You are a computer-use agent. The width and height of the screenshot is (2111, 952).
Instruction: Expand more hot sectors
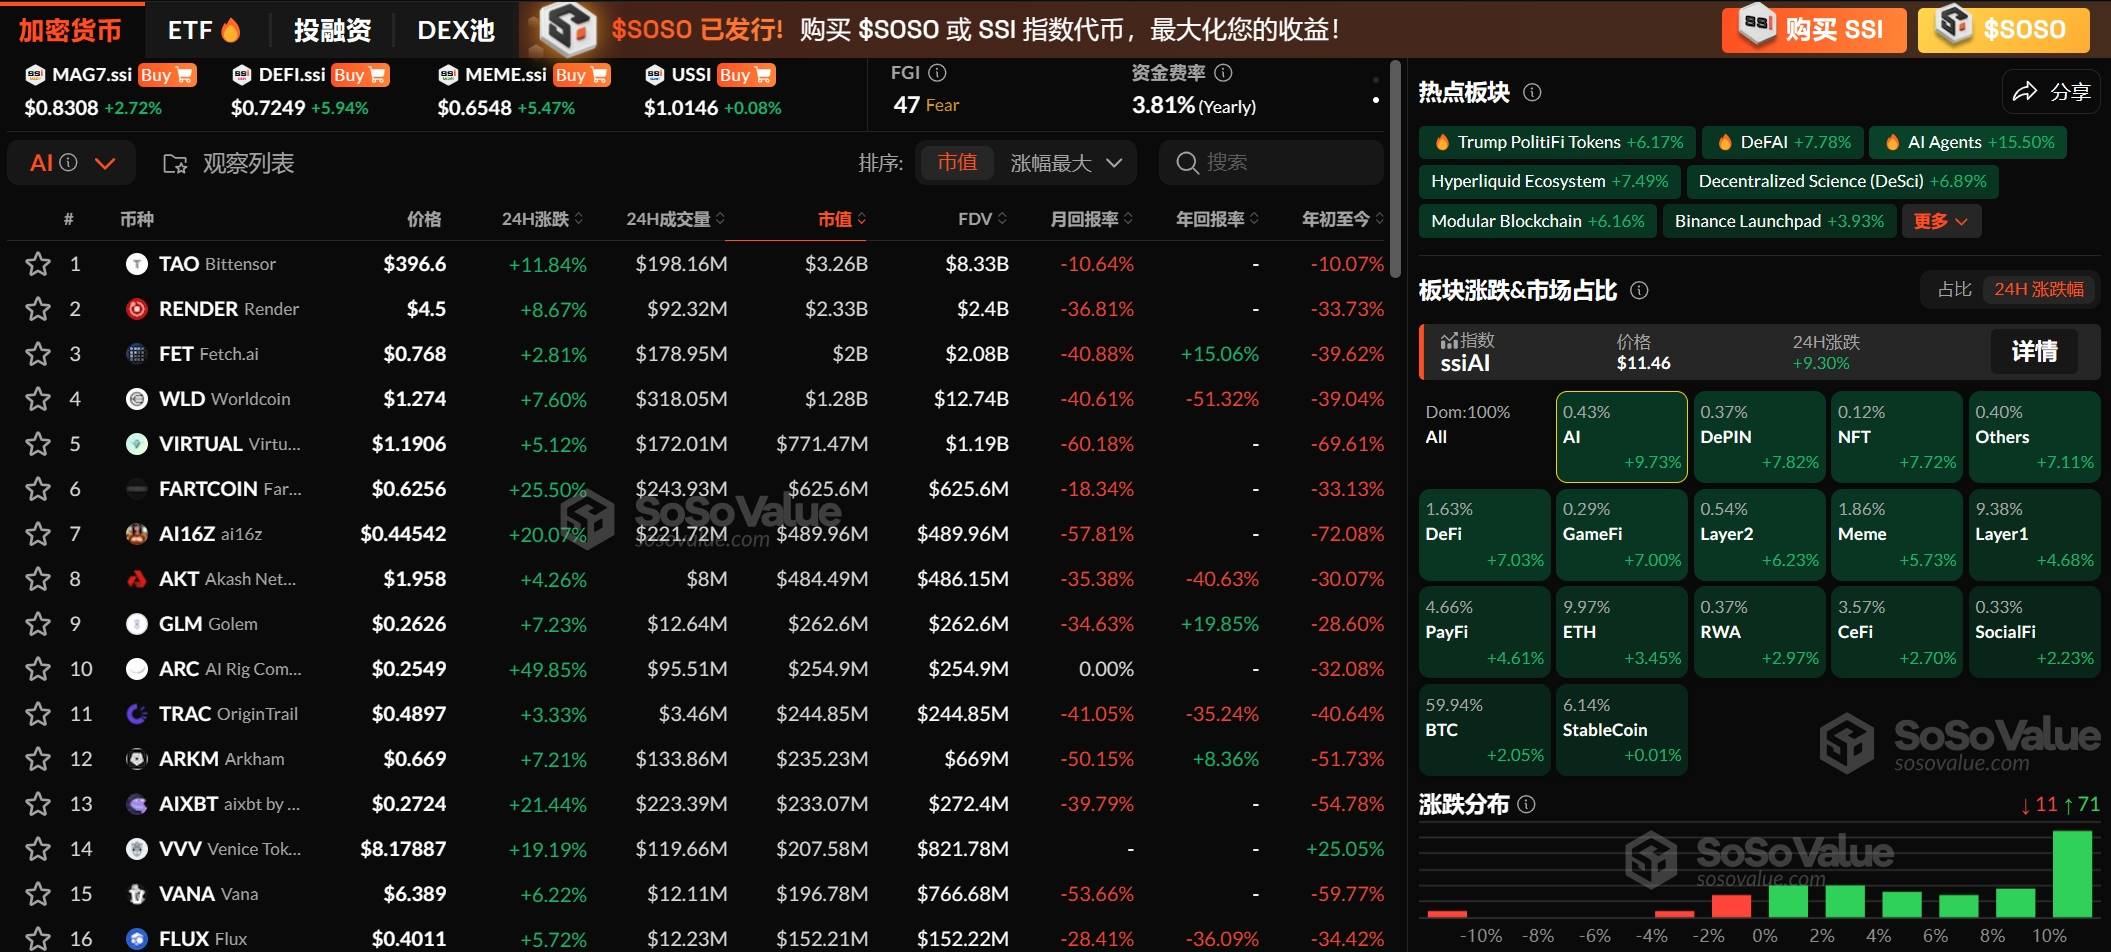pos(1940,221)
